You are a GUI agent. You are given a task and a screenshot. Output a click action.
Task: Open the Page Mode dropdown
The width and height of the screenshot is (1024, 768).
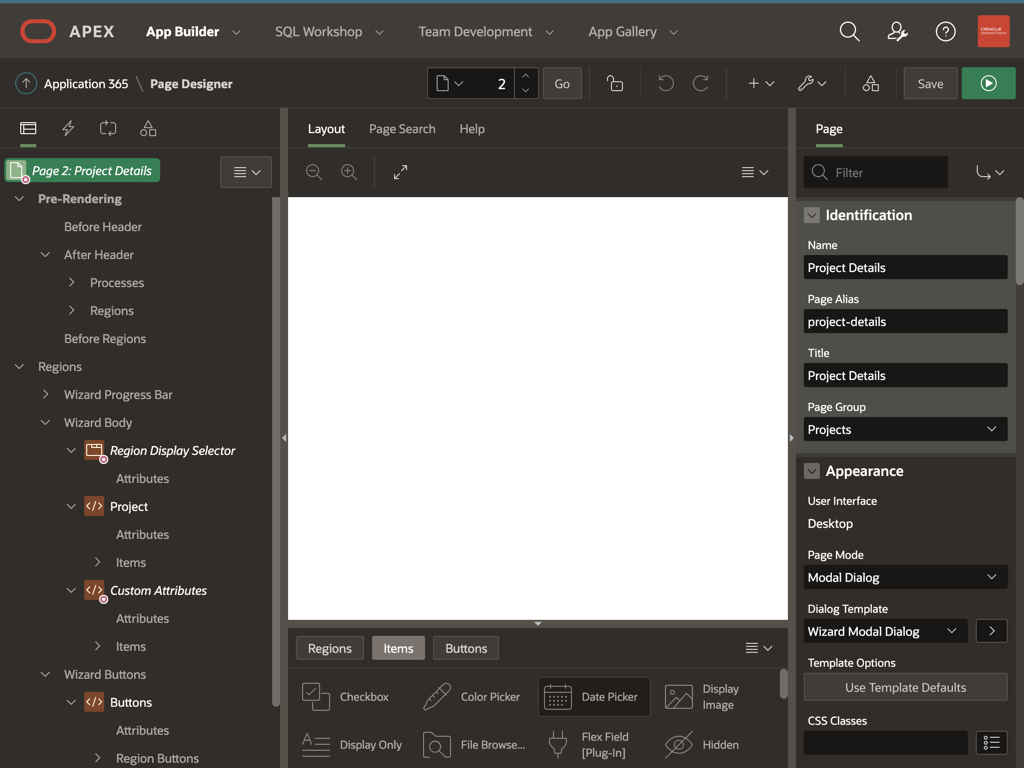[905, 577]
